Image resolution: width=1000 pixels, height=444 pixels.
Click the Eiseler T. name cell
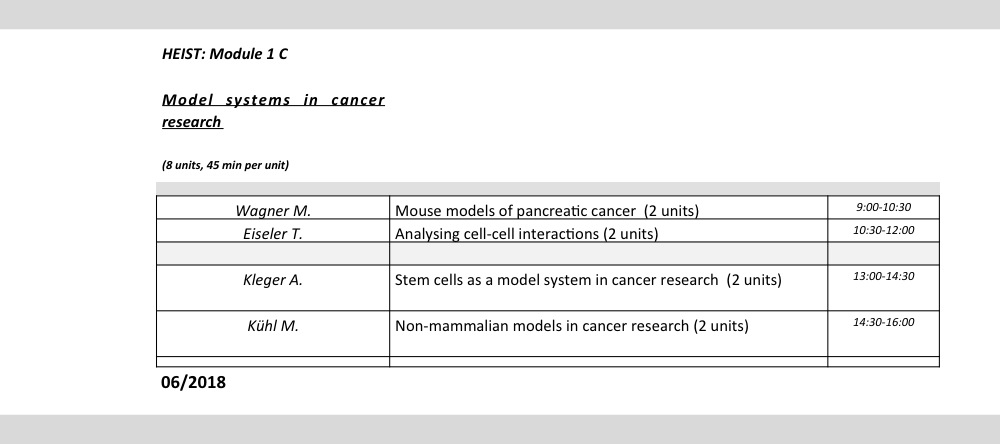(x=273, y=231)
